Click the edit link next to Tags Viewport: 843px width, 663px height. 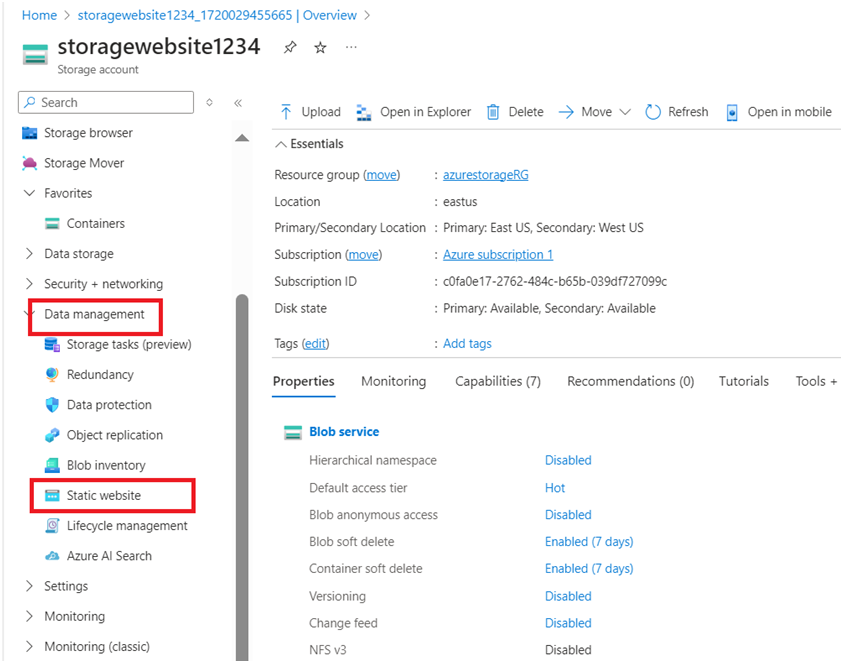(x=316, y=344)
